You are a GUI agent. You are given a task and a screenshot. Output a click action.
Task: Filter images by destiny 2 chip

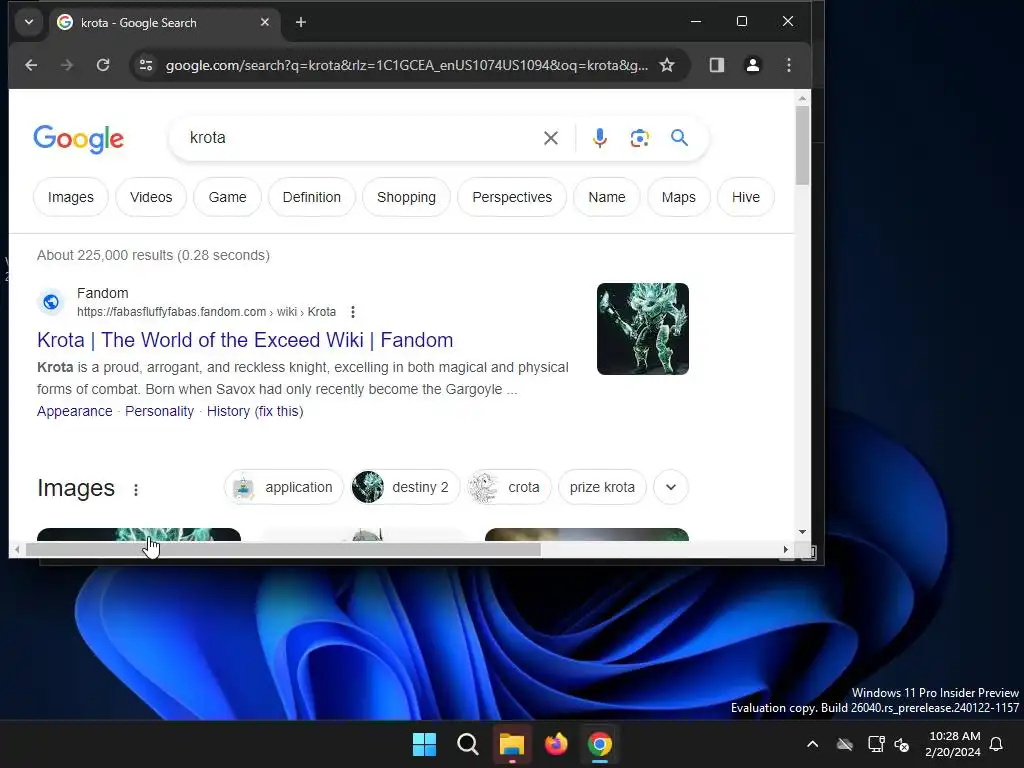405,487
